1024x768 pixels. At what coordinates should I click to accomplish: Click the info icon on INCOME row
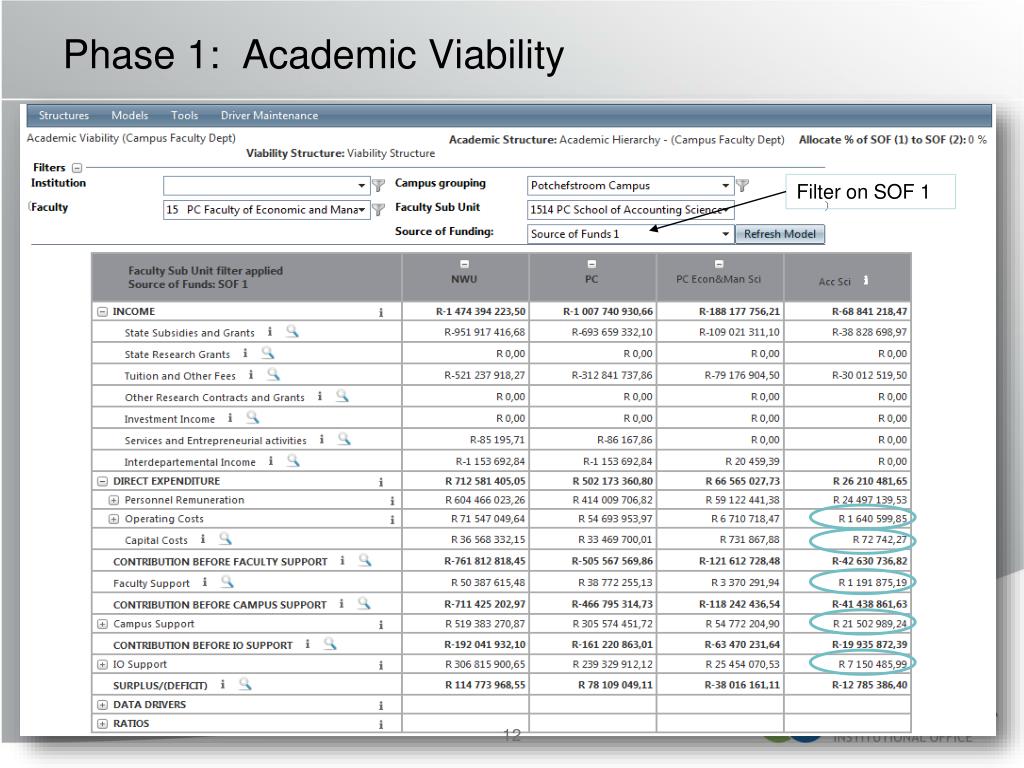point(381,313)
